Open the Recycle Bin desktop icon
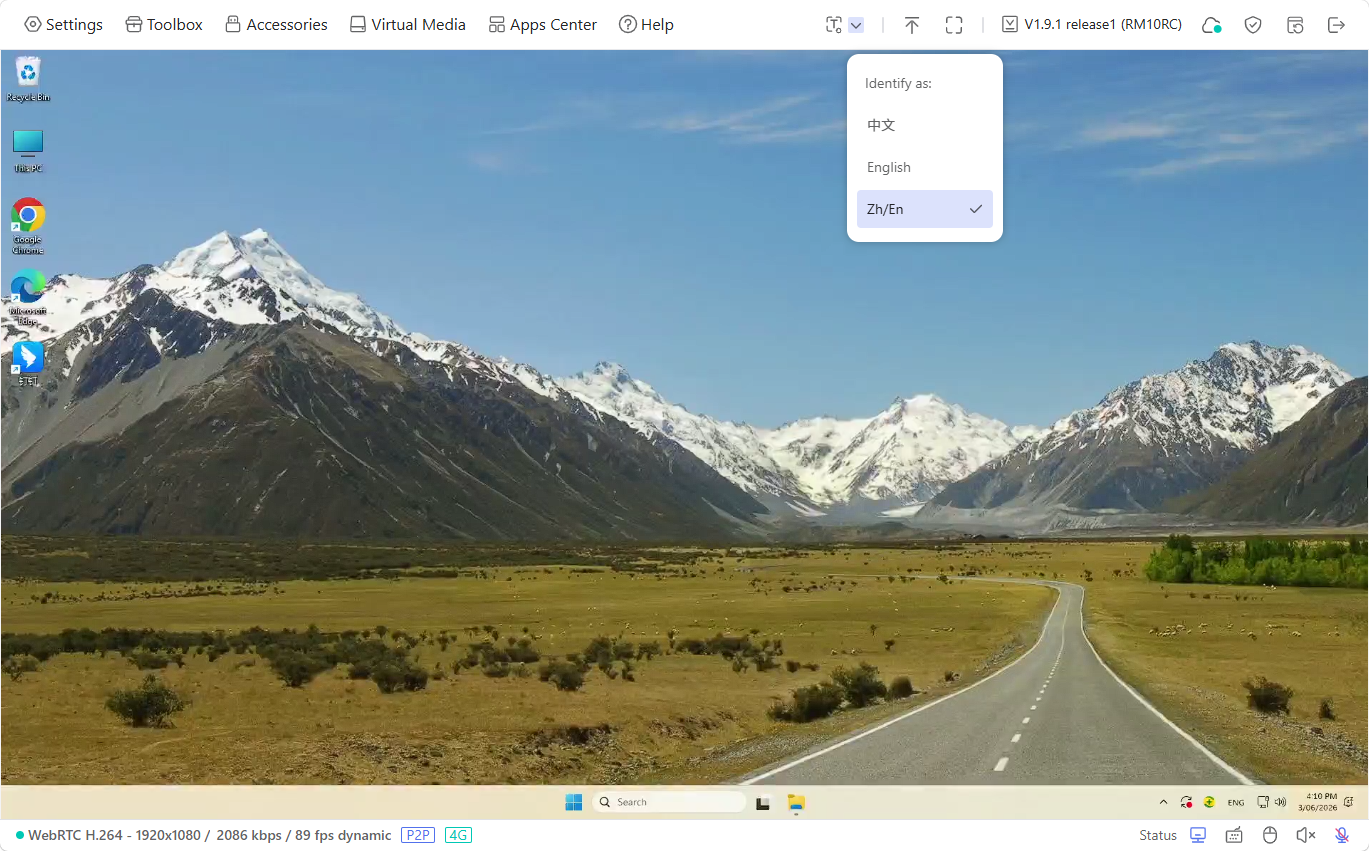1369x851 pixels. (x=28, y=79)
